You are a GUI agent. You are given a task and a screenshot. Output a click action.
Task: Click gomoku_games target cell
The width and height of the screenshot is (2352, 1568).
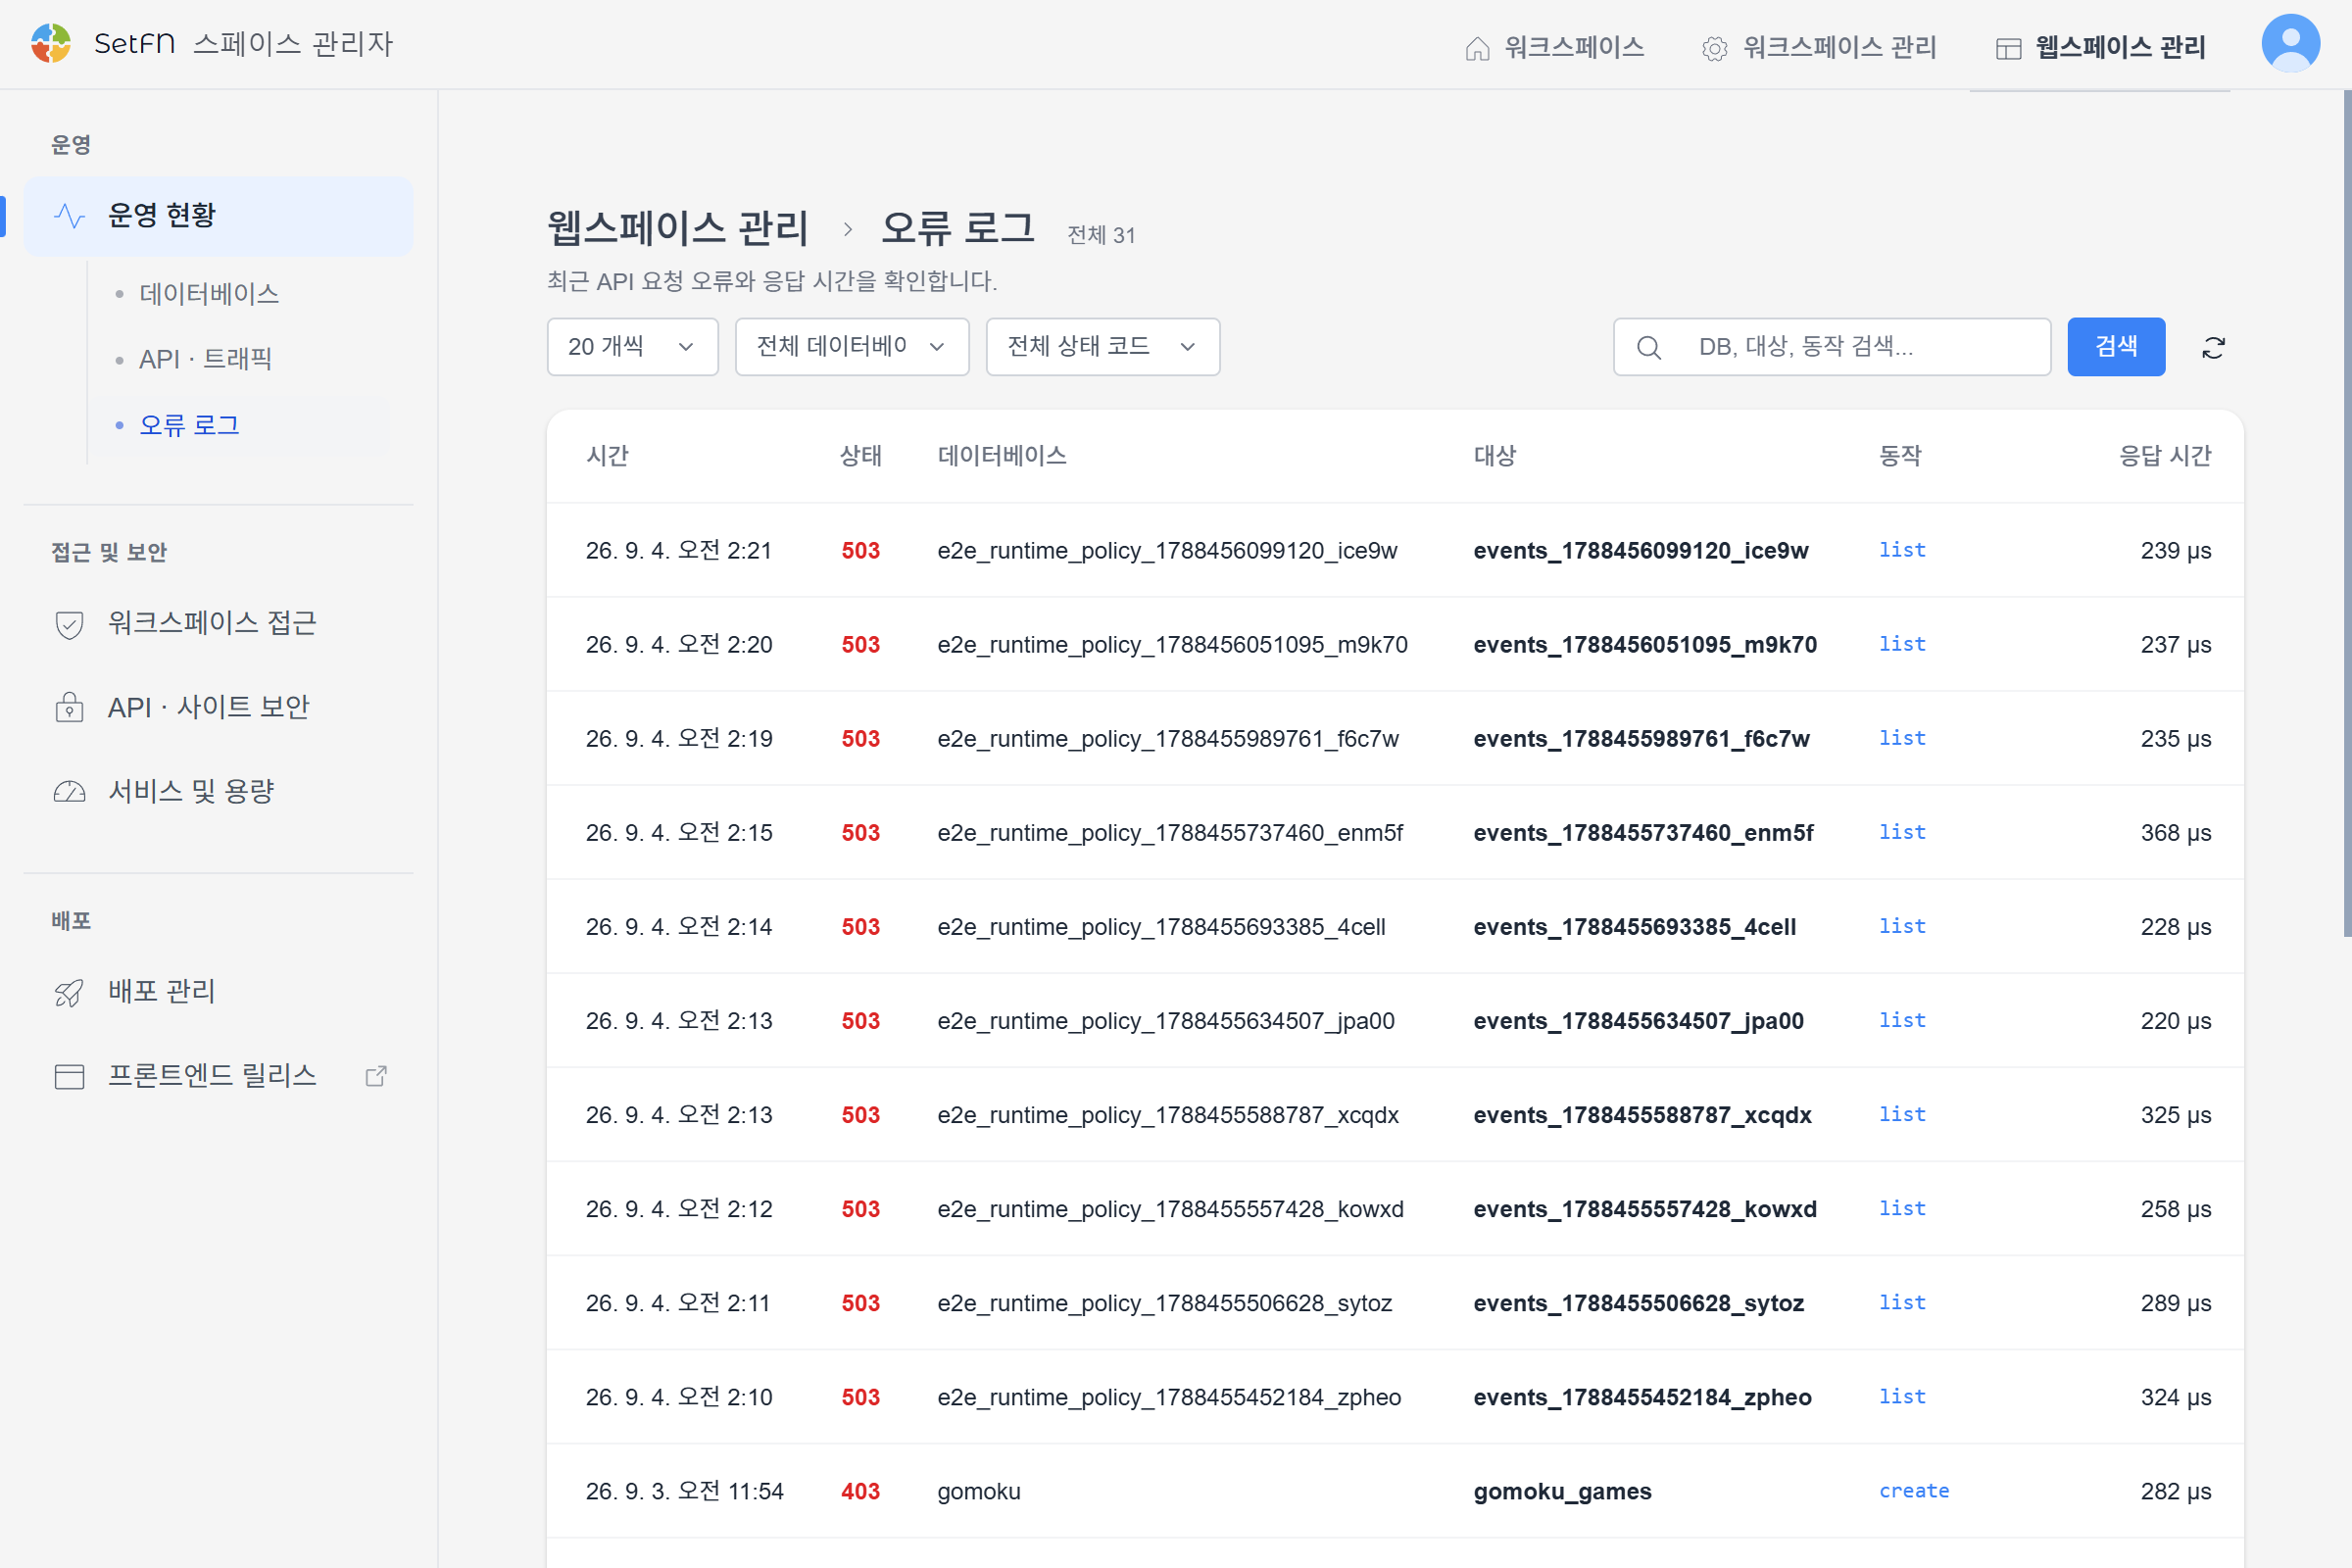tap(1562, 1491)
